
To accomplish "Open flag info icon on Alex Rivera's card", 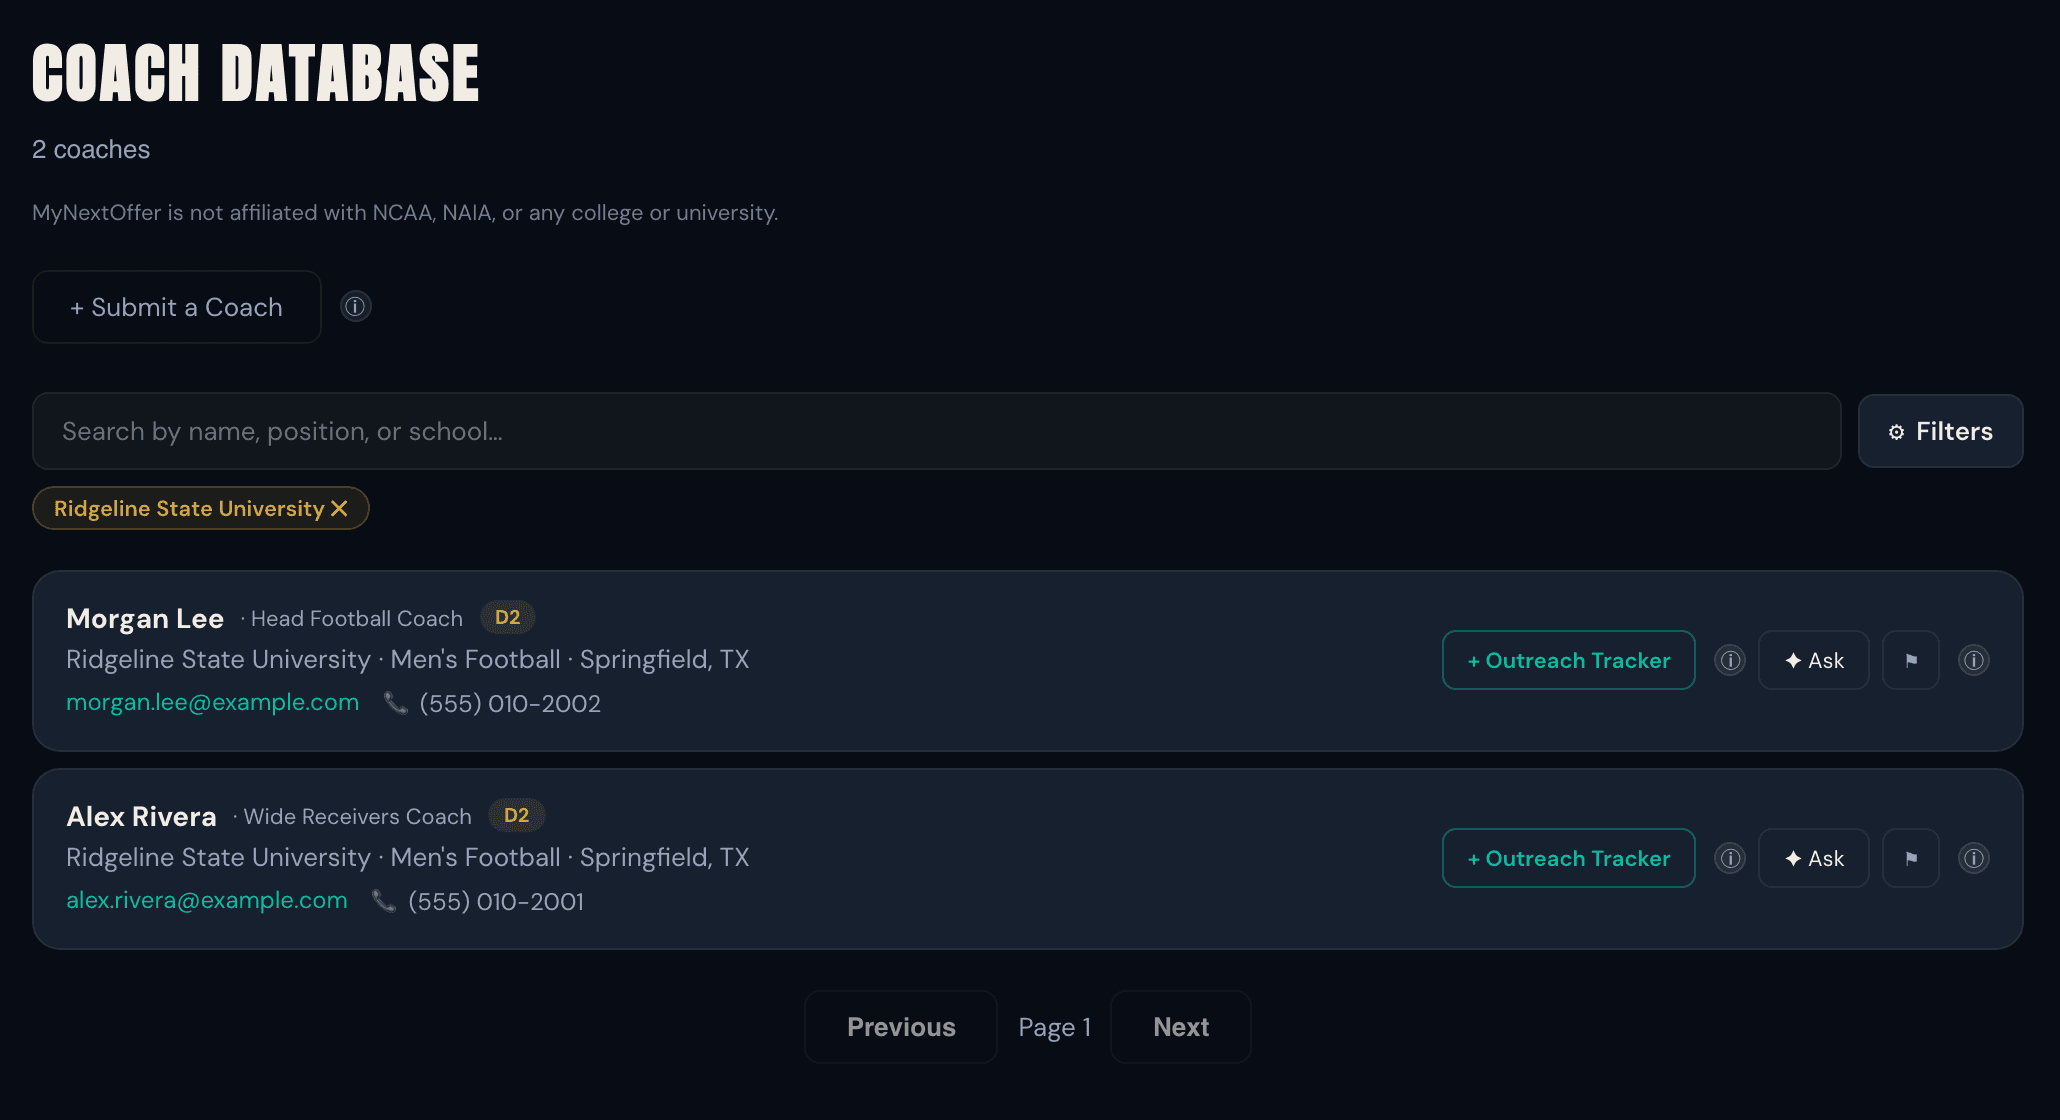I will [1973, 858].
